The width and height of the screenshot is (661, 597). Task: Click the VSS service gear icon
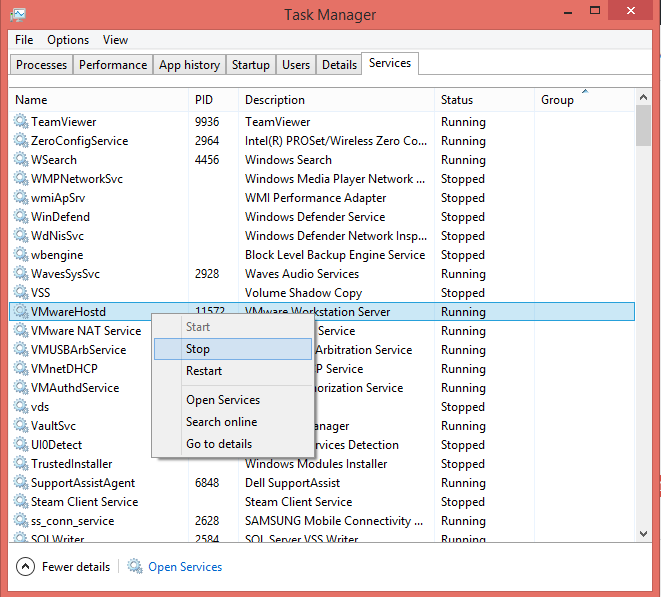20,292
